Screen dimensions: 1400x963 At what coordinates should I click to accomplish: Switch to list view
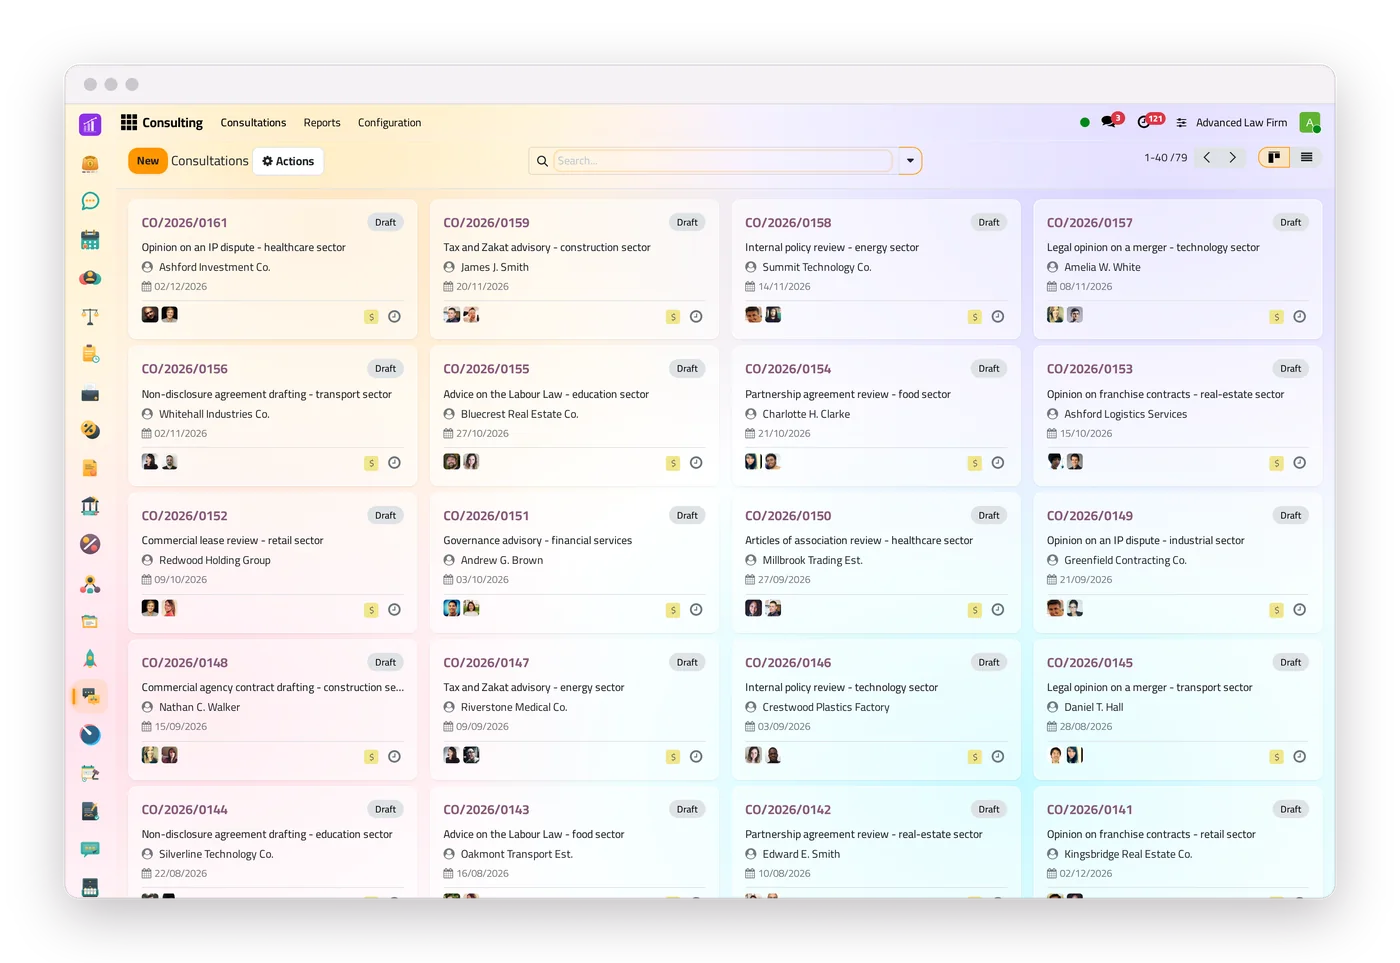[x=1306, y=157]
